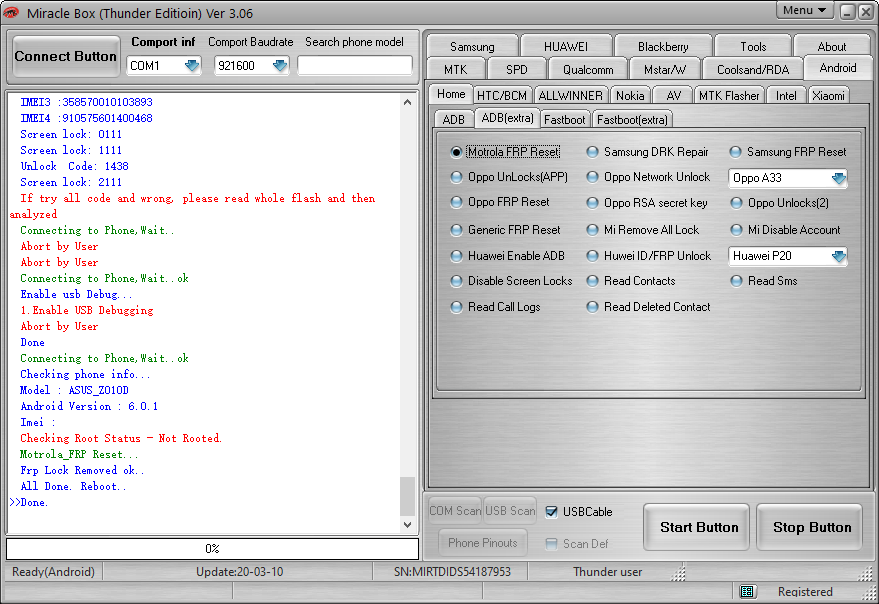Switch to the Nokia sub-tab
The width and height of the screenshot is (879, 604).
[x=630, y=96]
